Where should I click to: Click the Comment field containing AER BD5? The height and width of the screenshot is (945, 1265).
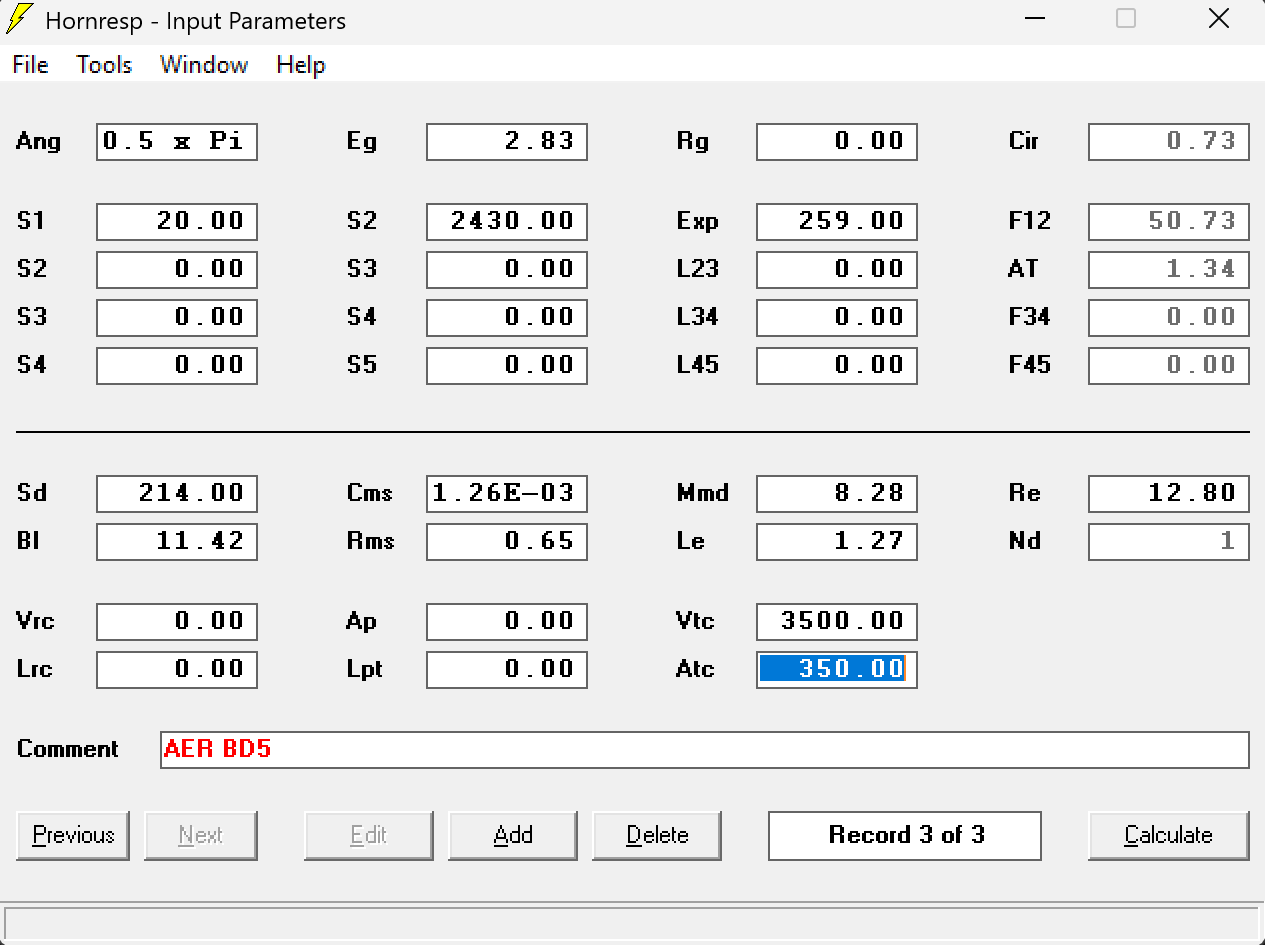704,750
